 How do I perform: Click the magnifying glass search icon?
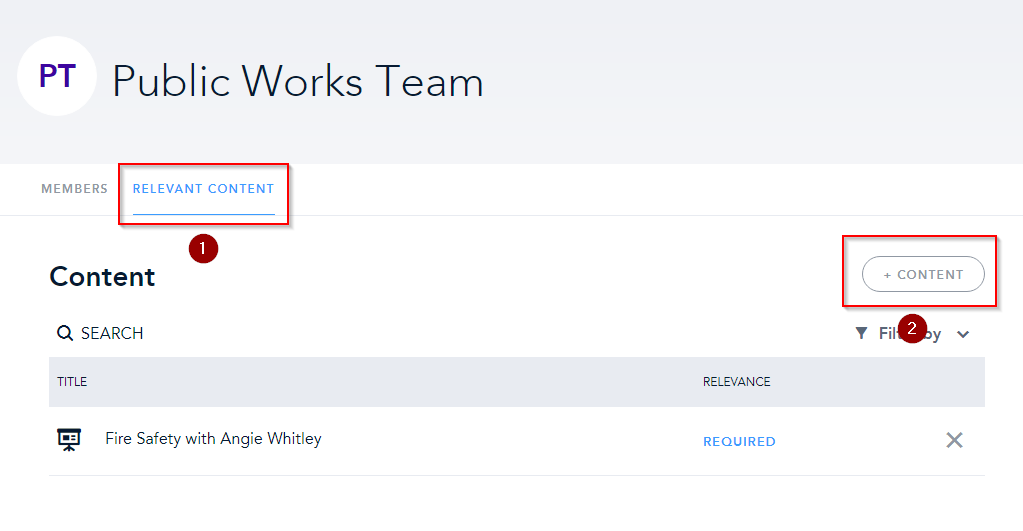click(x=64, y=333)
